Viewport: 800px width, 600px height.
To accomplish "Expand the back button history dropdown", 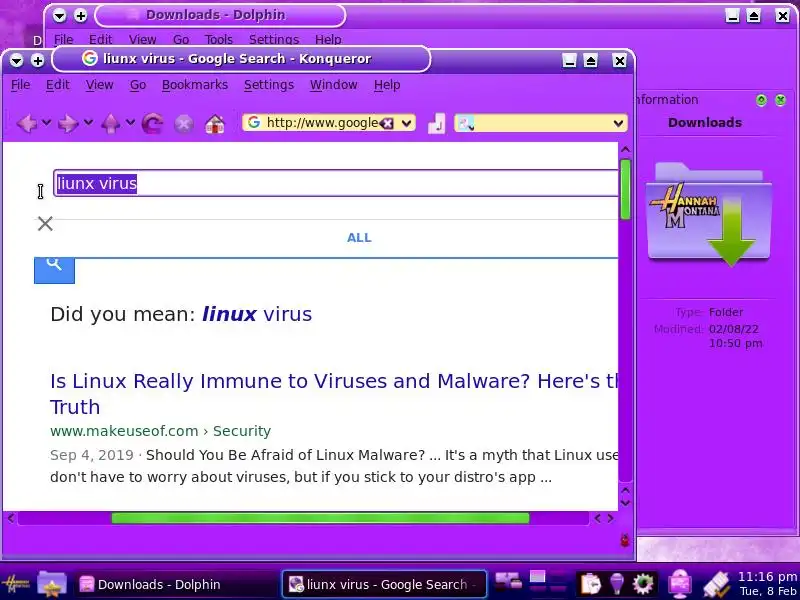I will coord(46,122).
